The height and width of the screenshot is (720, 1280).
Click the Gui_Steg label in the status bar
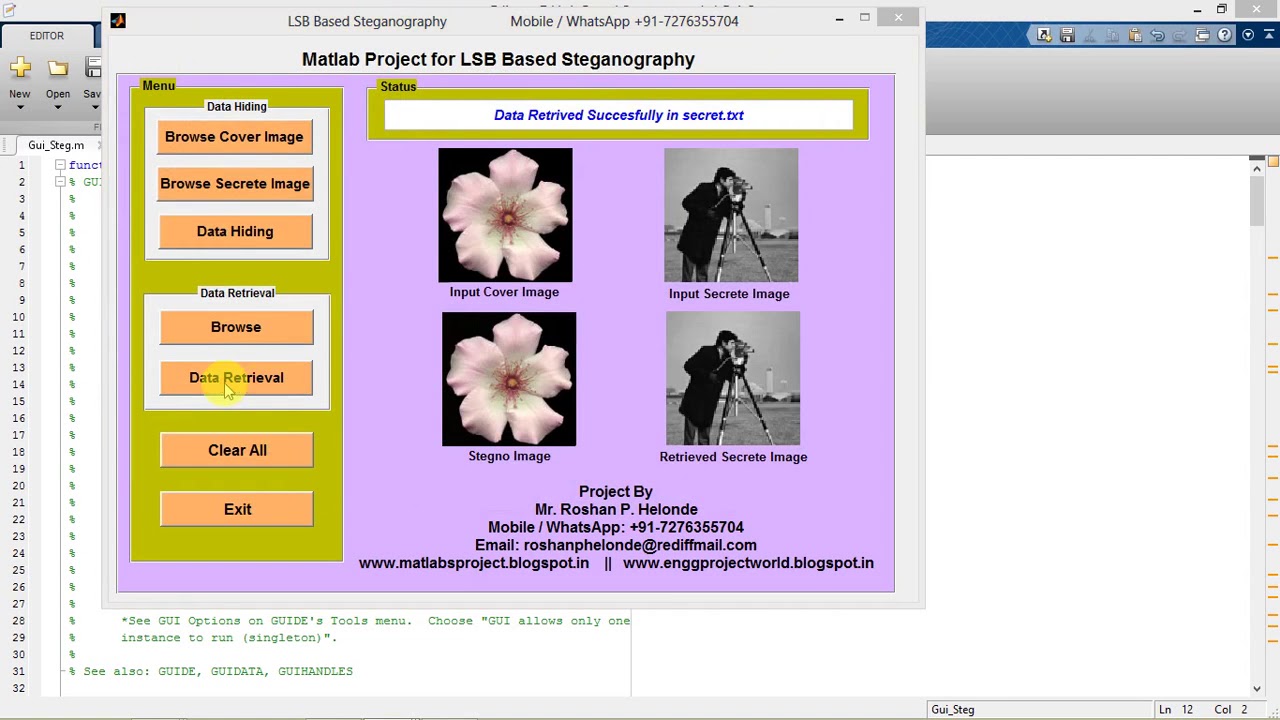click(x=952, y=710)
